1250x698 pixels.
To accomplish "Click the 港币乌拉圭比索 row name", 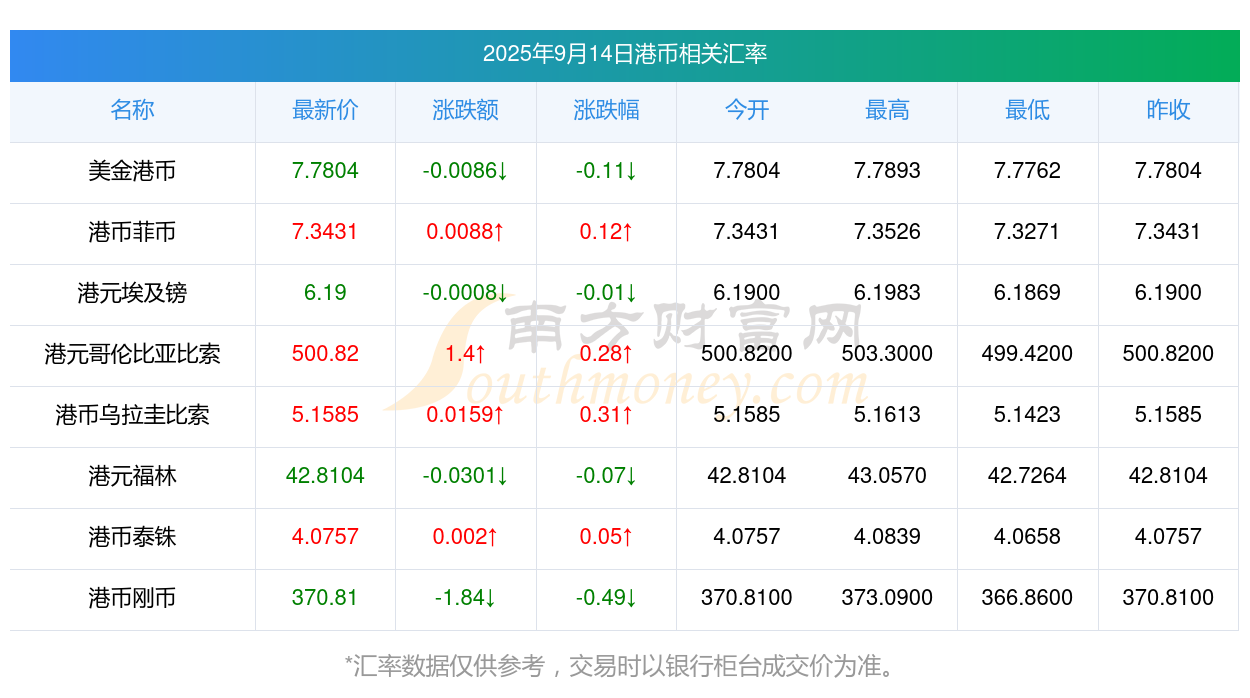I will pyautogui.click(x=132, y=415).
